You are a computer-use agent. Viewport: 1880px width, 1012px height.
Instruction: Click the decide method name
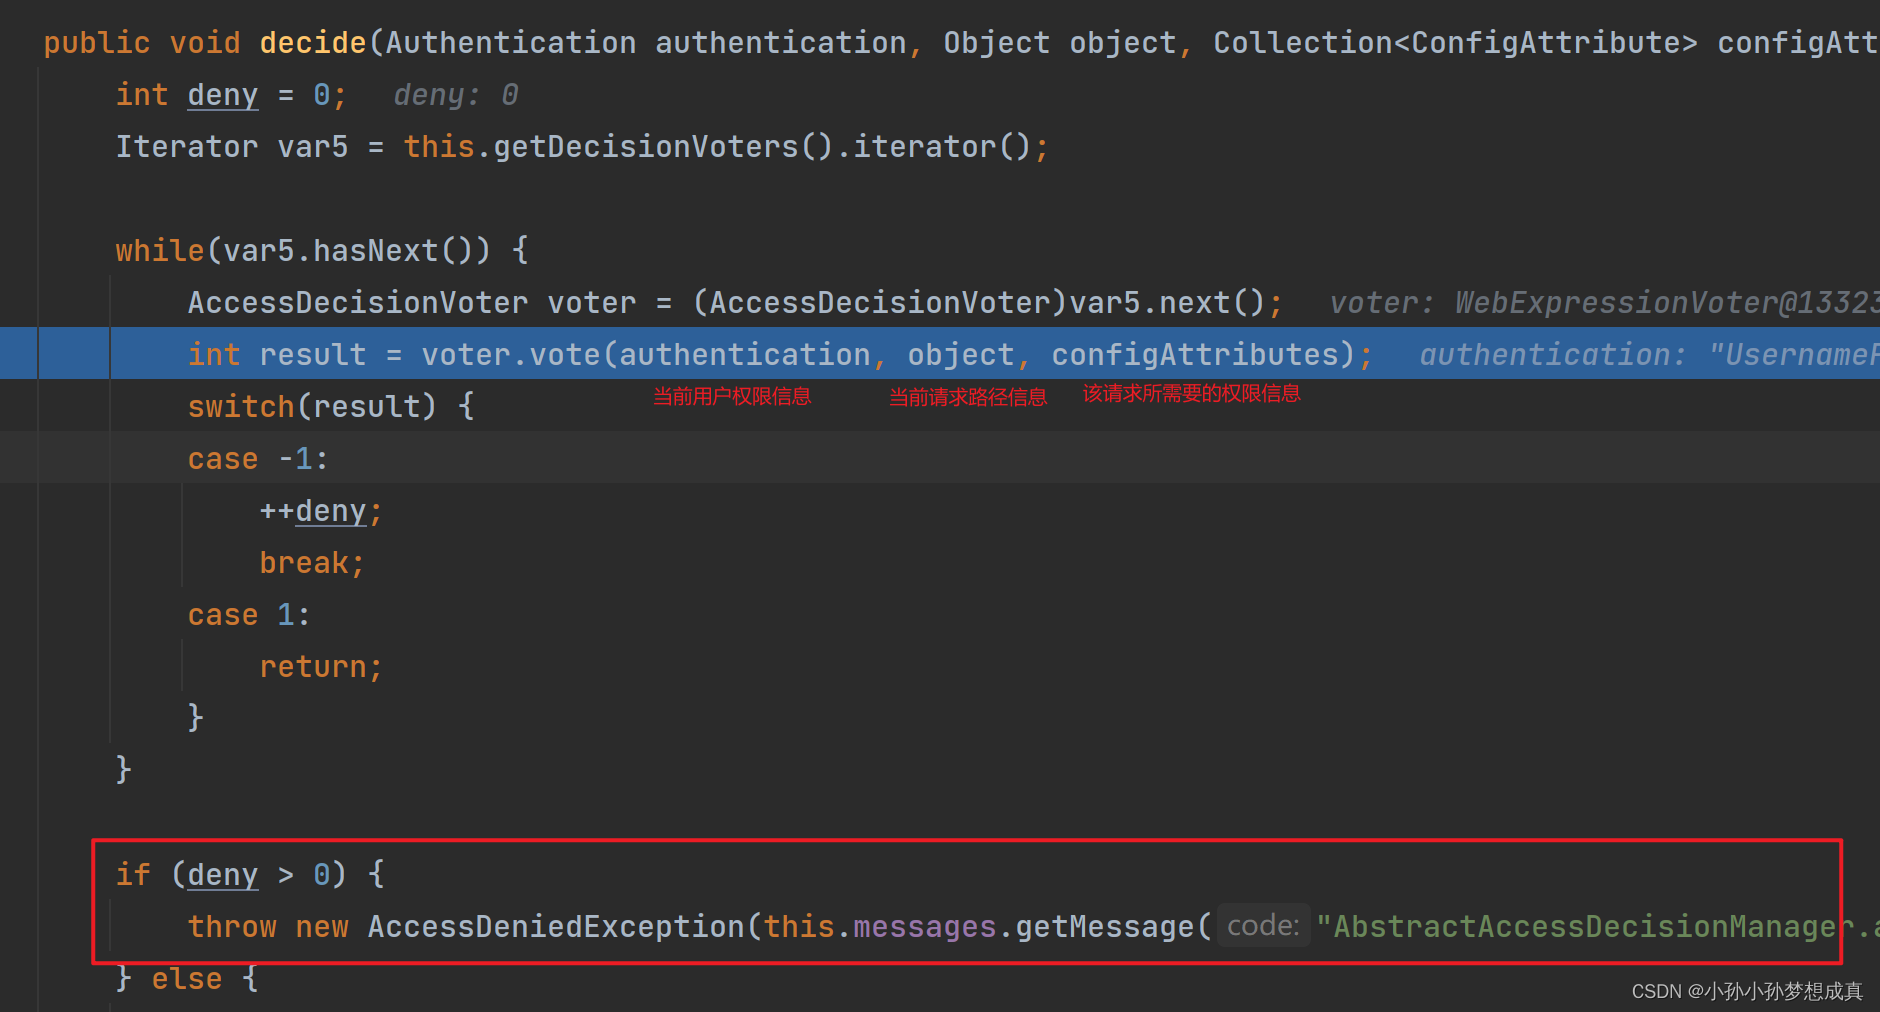click(x=313, y=43)
